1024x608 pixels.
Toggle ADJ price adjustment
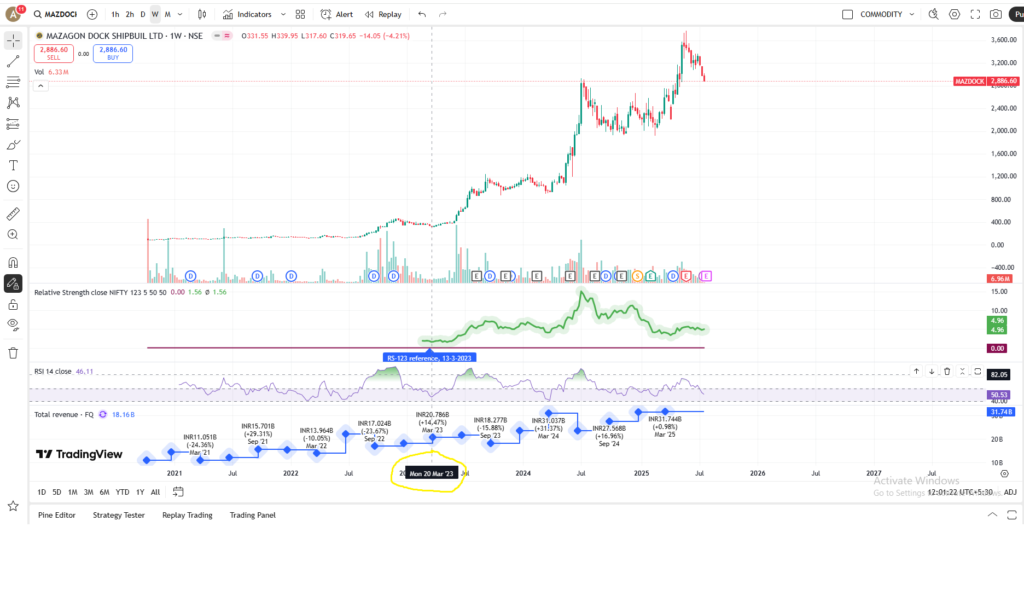[1010, 492]
